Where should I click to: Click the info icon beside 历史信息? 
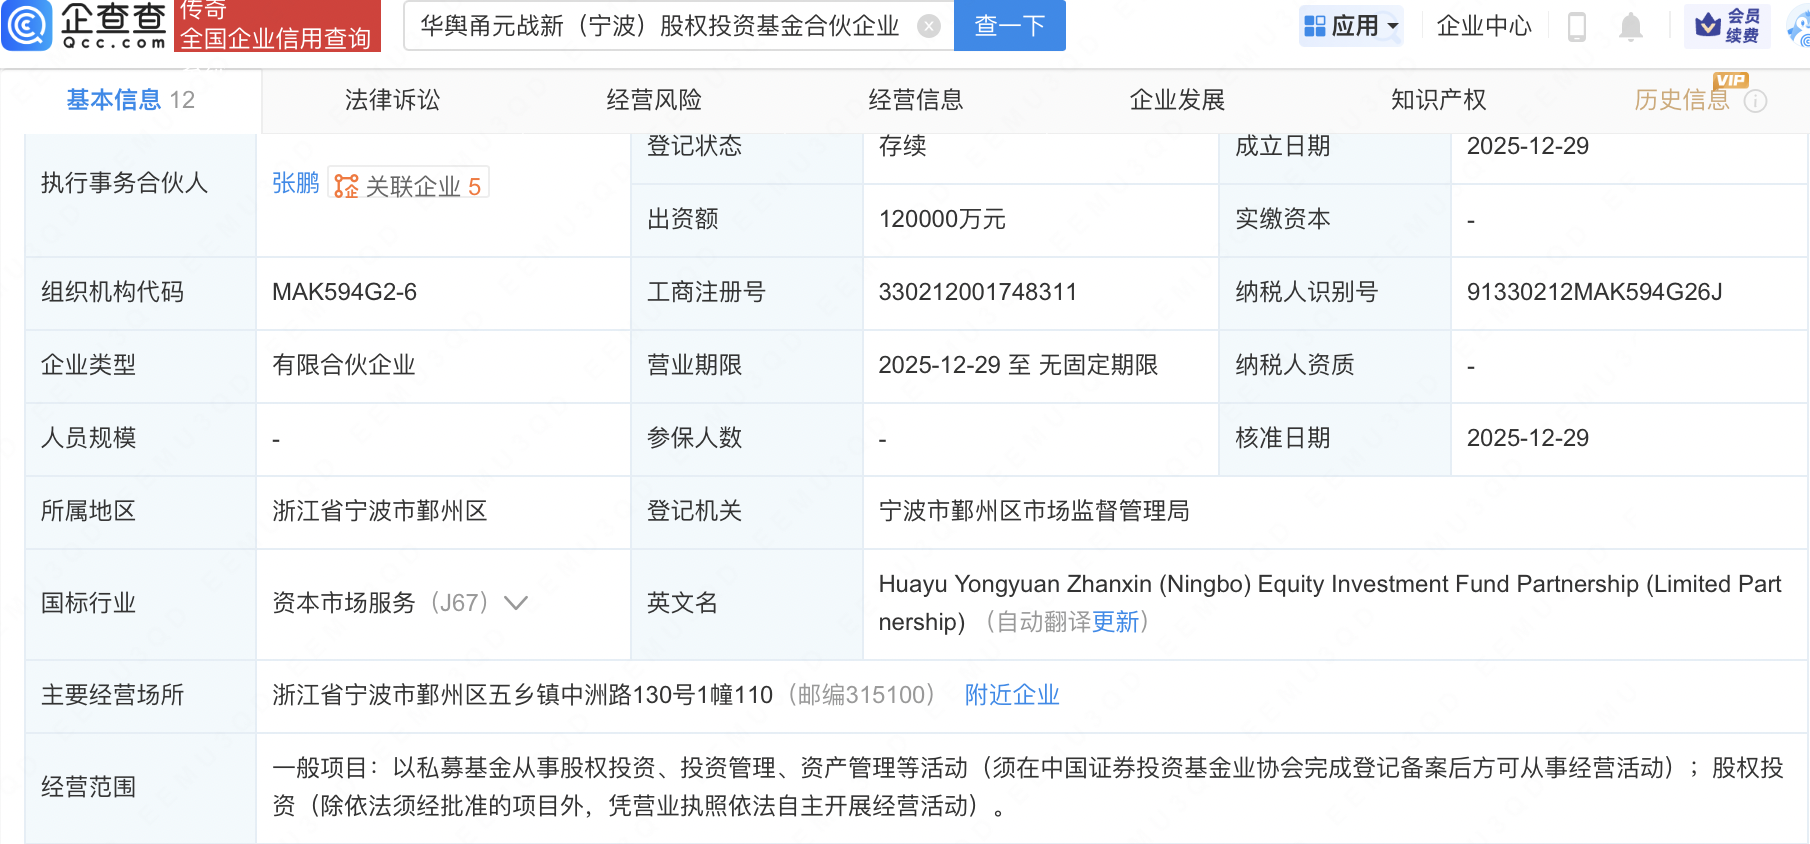point(1755,101)
